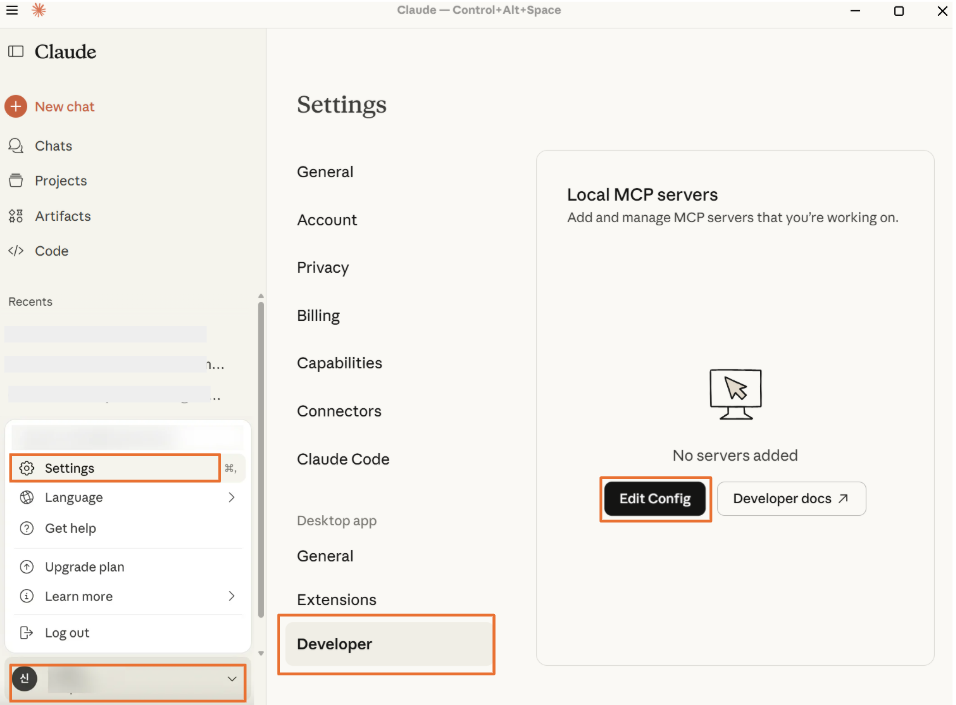Select Get help from the menu
The image size is (956, 705).
pos(70,528)
